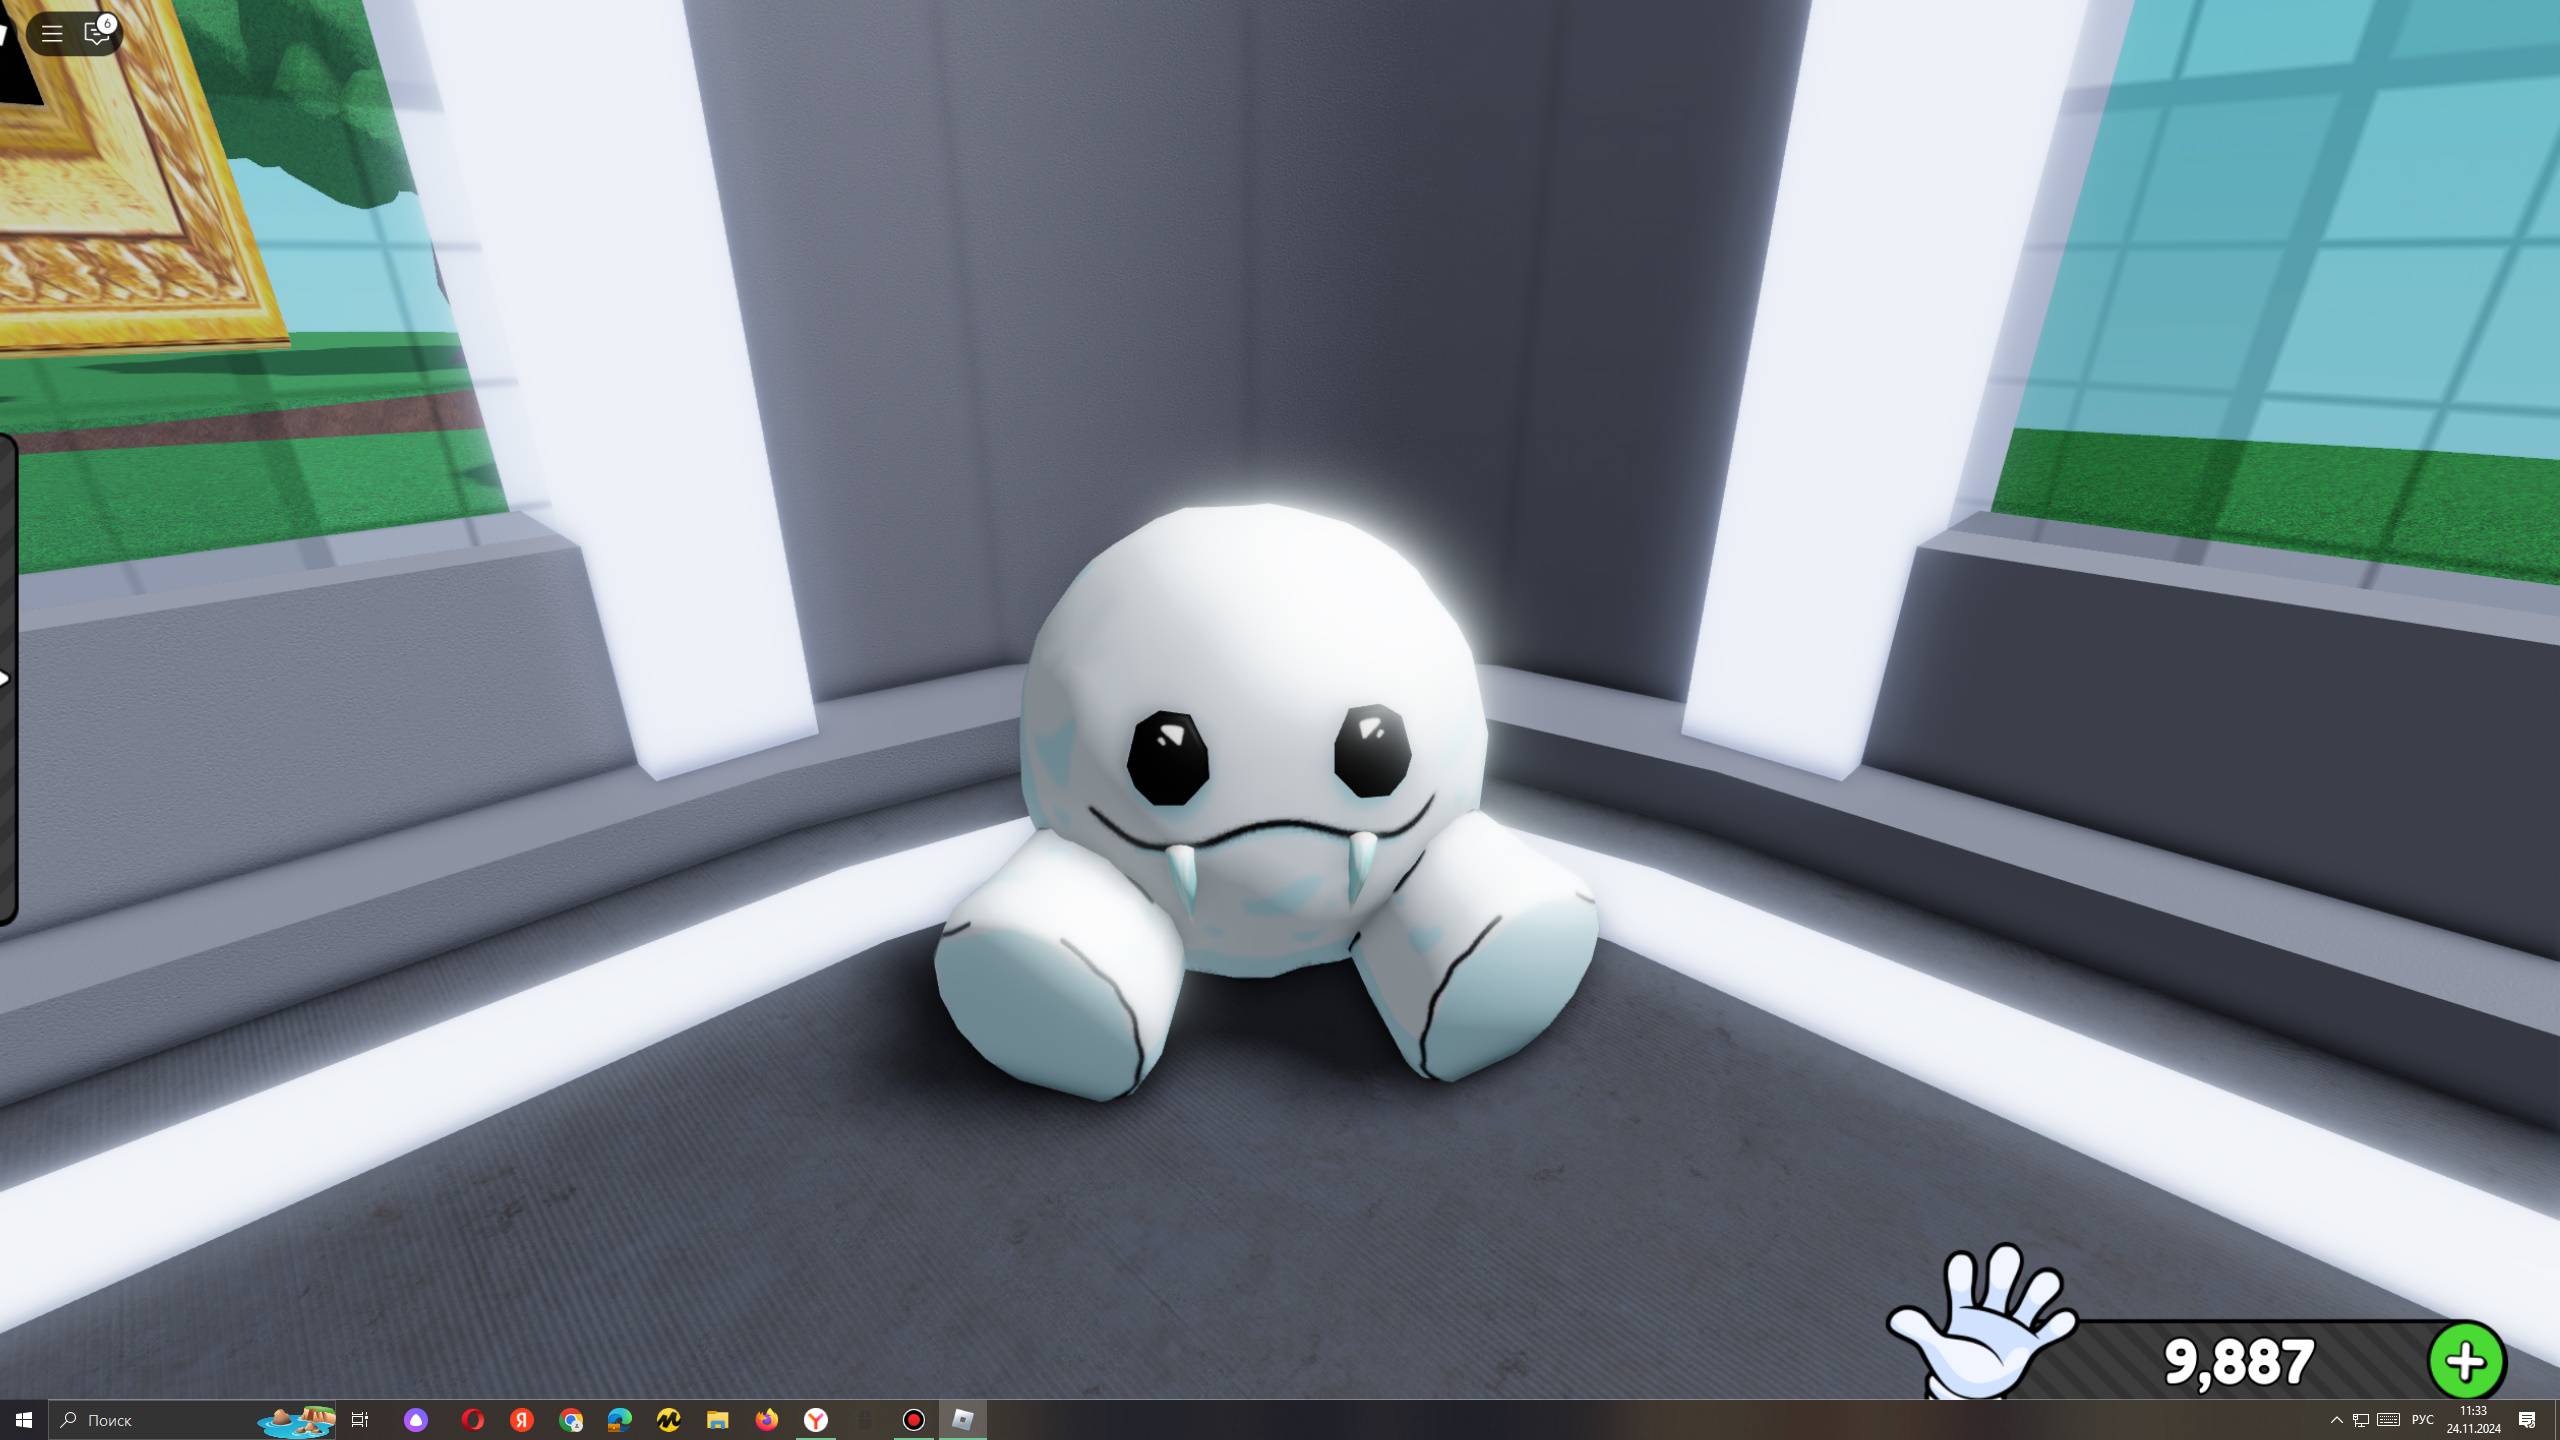The height and width of the screenshot is (1440, 2560).
Task: Switch to the Roblox taskbar window
Action: click(x=963, y=1420)
